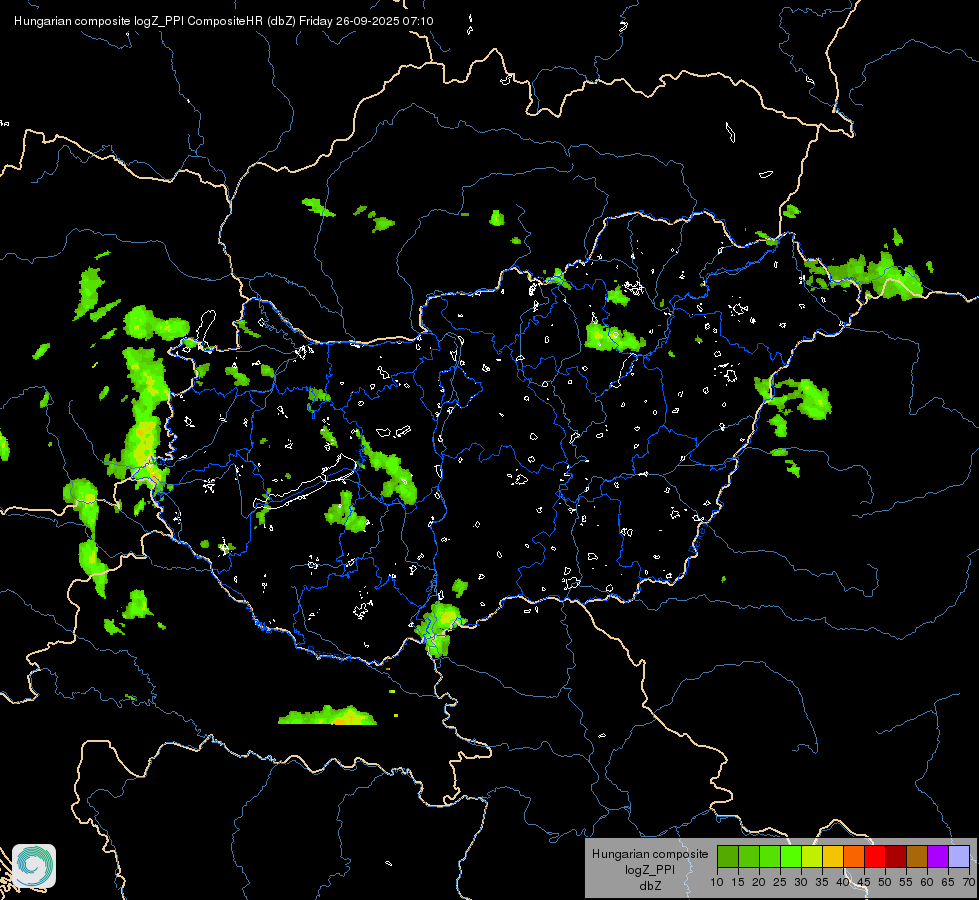The image size is (979, 900).
Task: Click the 'dbZ' unit label in legend
Action: click(x=650, y=886)
